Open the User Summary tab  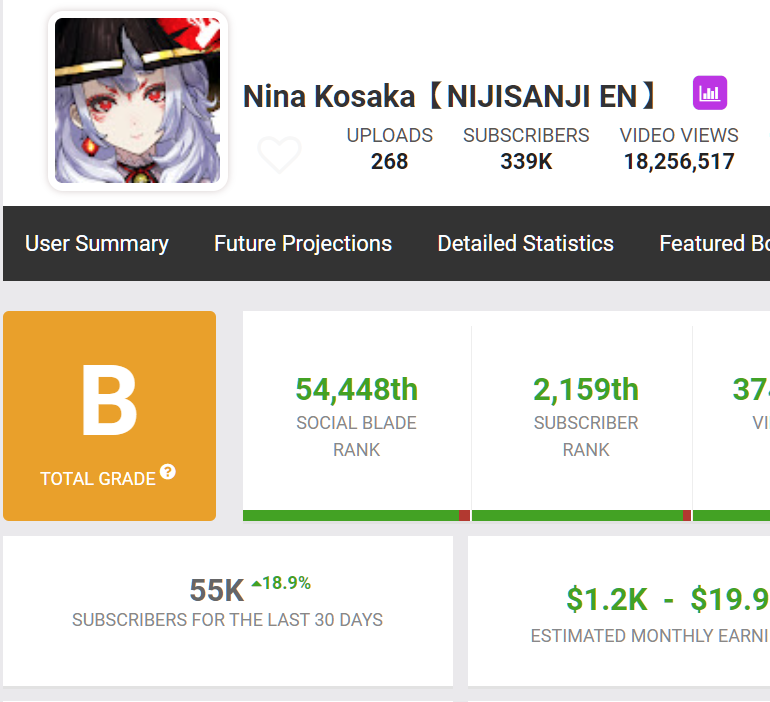click(x=97, y=243)
